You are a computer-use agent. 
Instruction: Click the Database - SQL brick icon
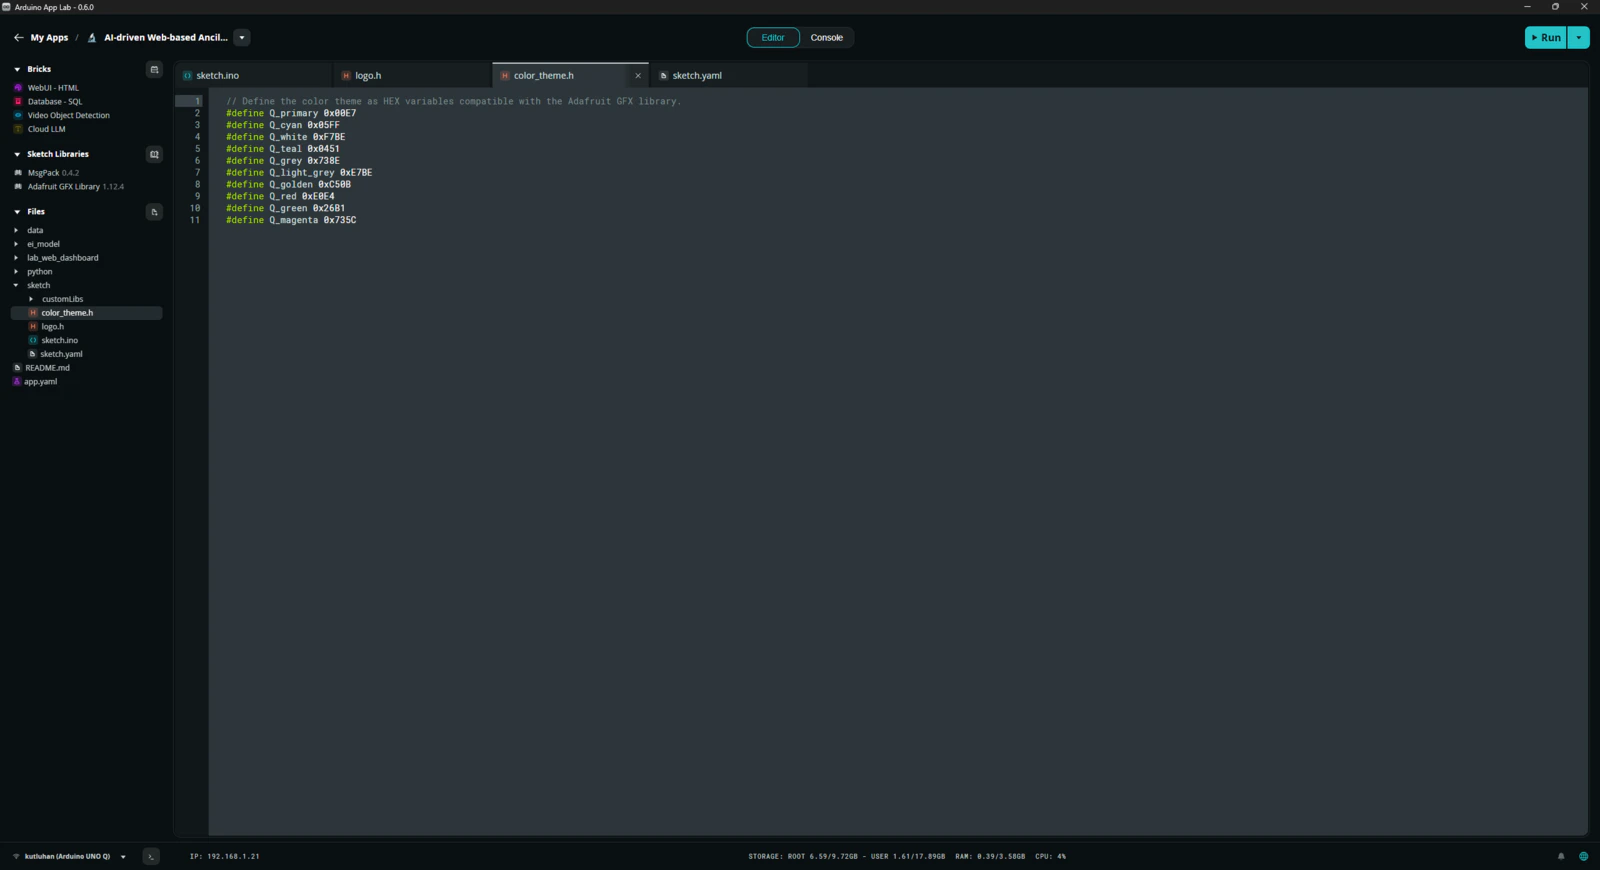18,101
